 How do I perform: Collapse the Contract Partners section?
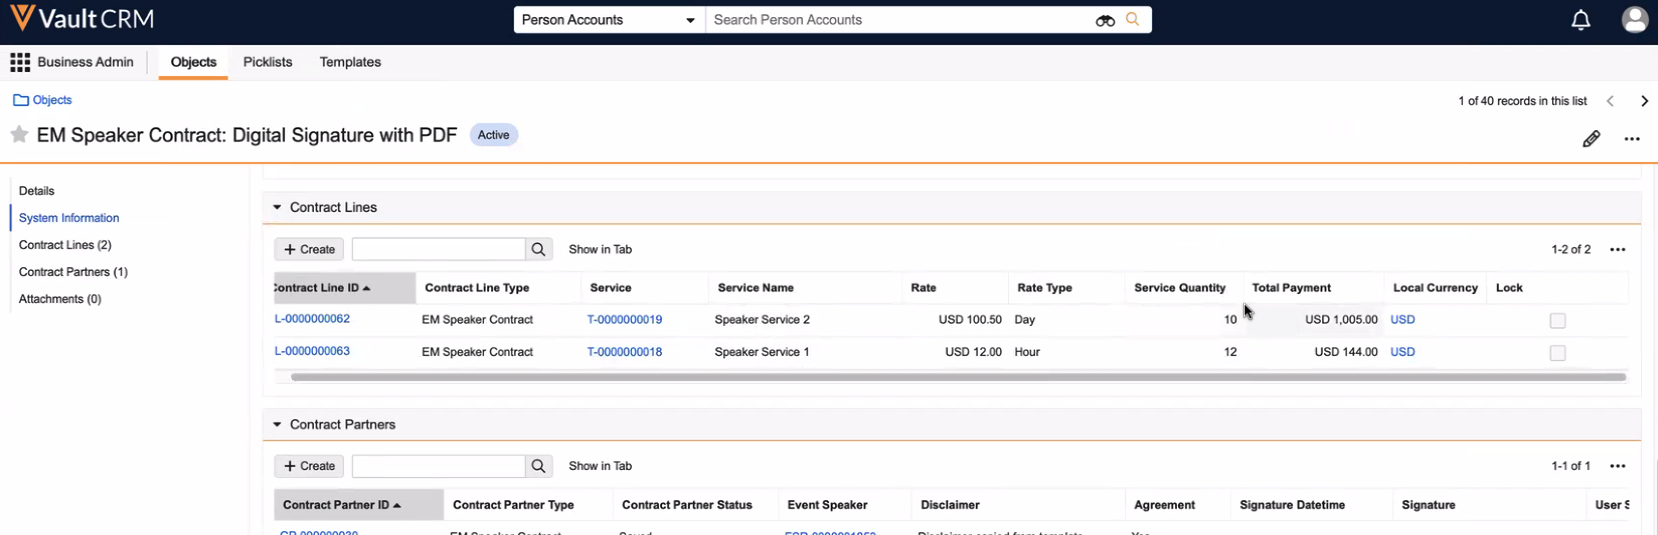278,424
